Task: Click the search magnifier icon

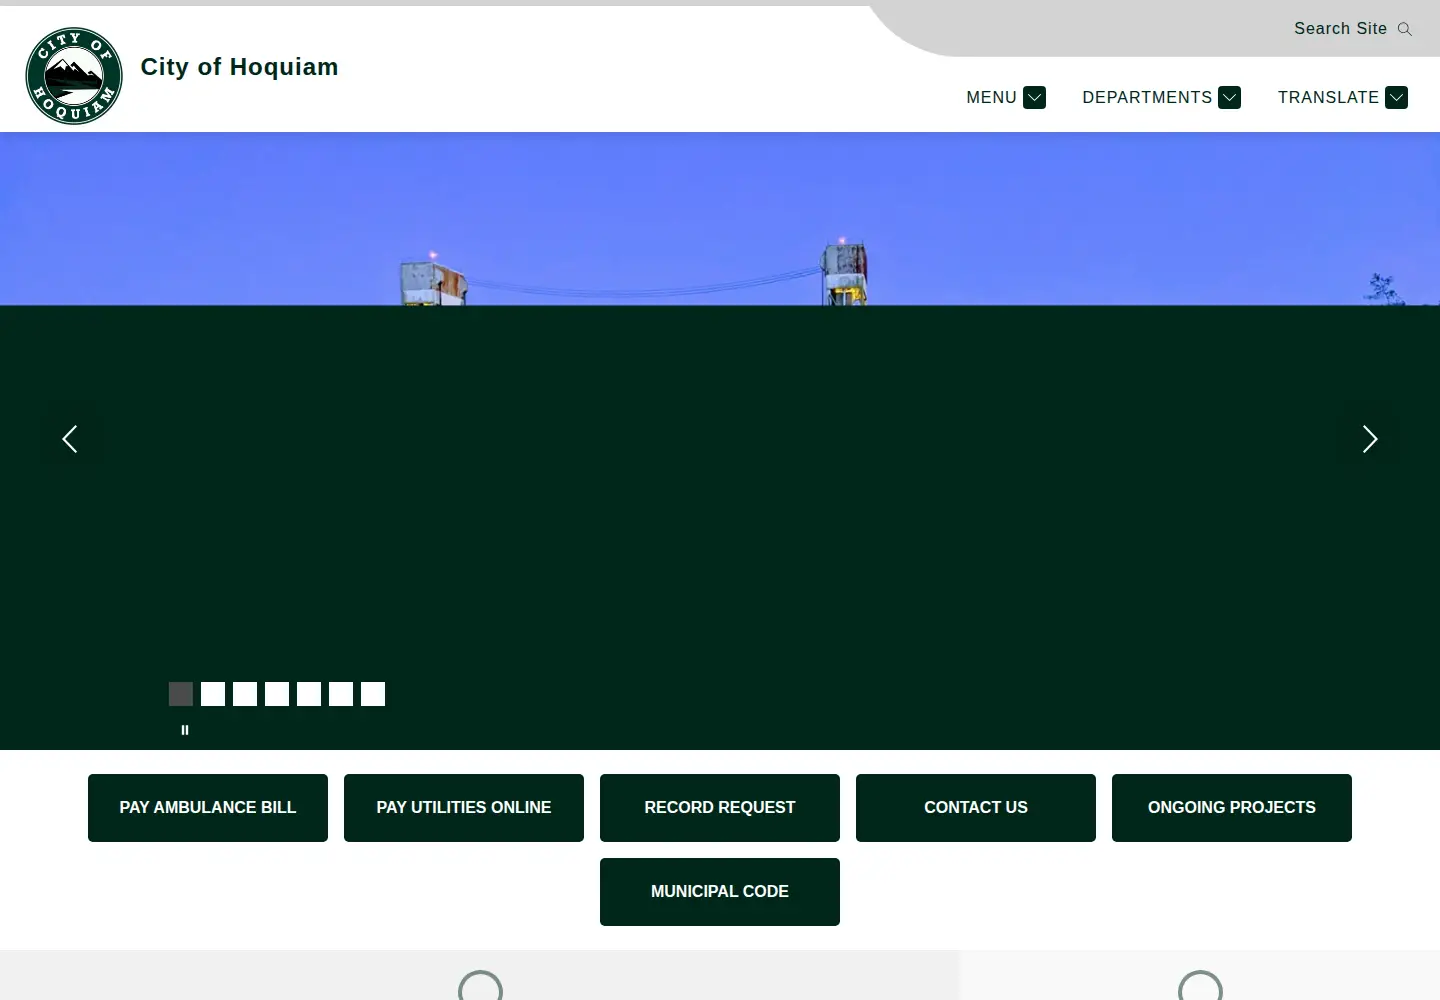Action: coord(1405,29)
